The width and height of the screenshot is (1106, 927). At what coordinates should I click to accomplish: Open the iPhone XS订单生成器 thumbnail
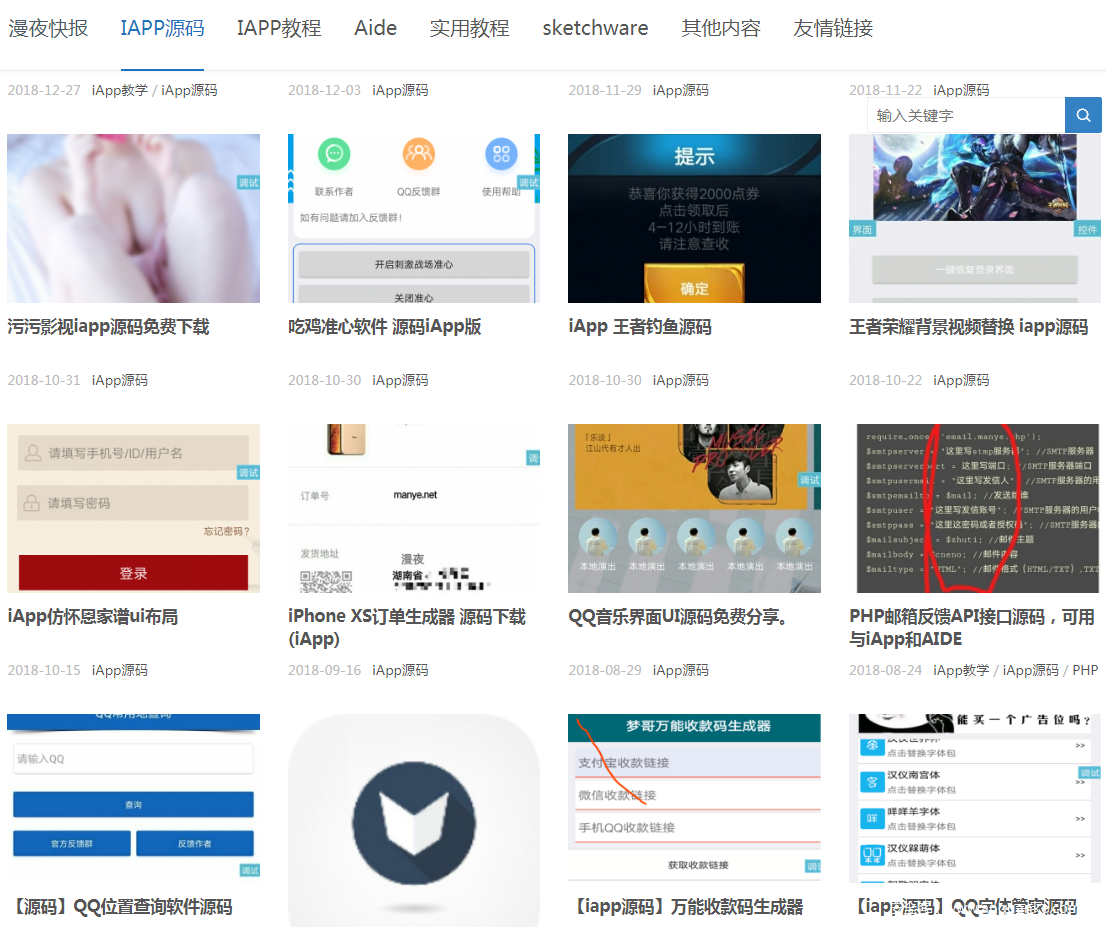[414, 508]
